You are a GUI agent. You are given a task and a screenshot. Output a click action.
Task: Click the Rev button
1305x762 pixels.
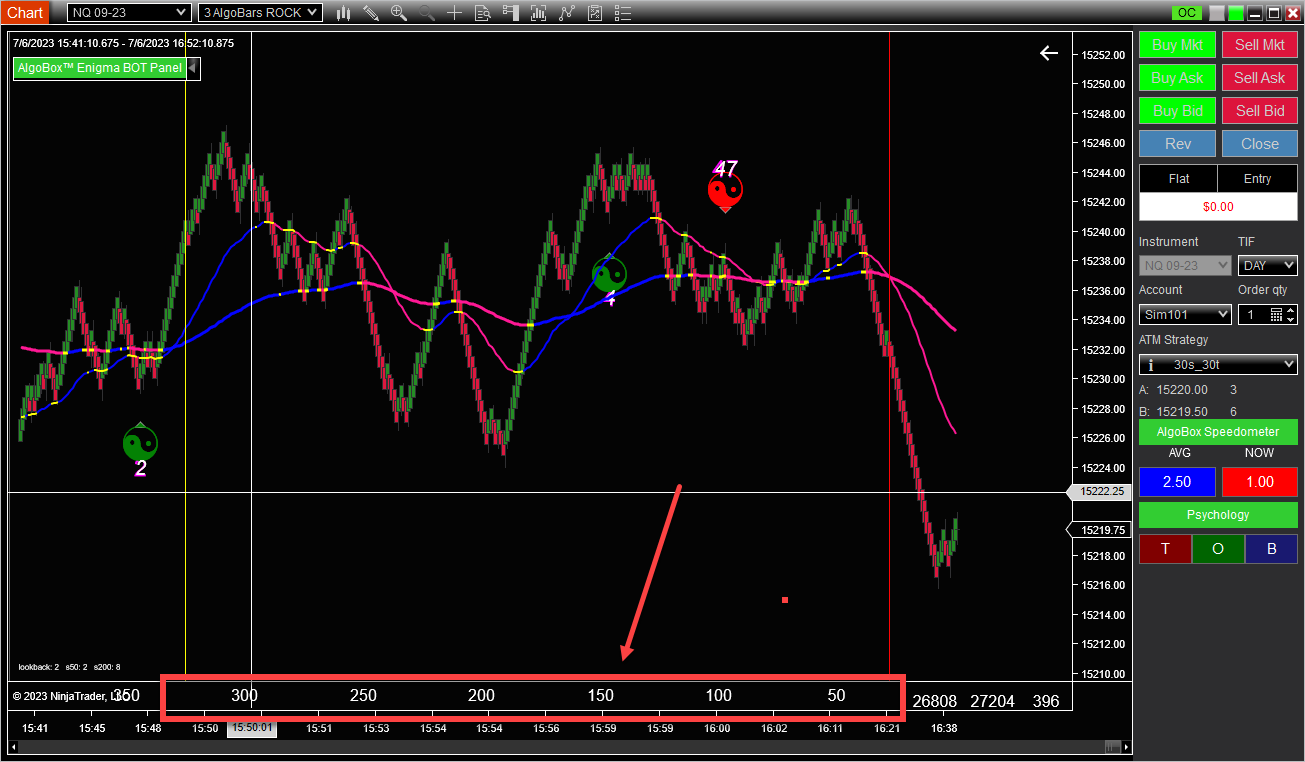(x=1178, y=144)
